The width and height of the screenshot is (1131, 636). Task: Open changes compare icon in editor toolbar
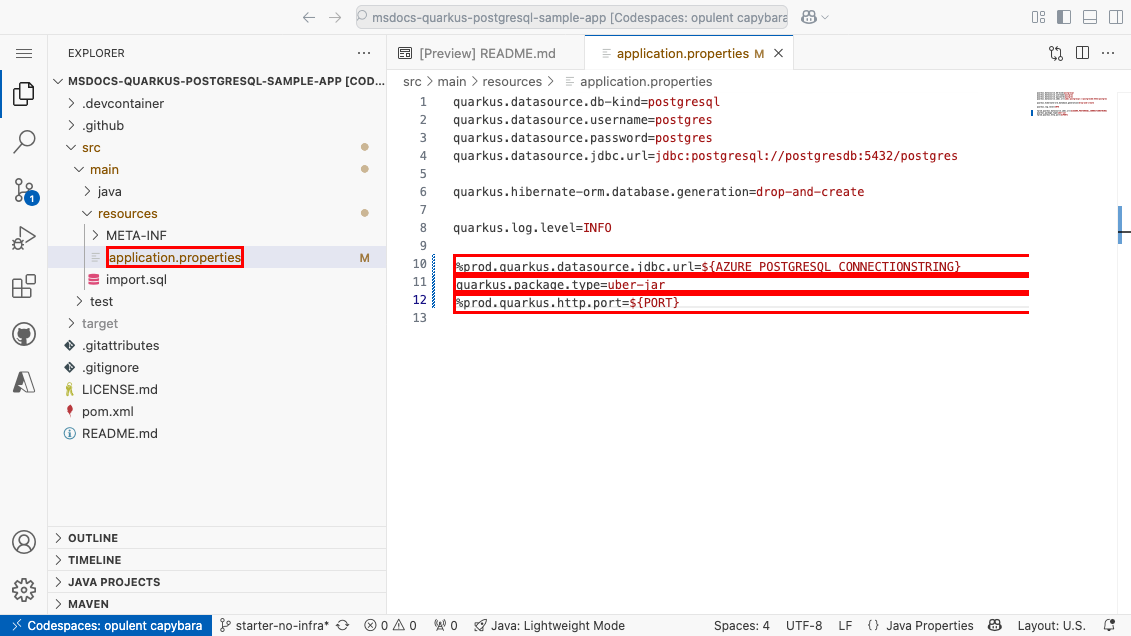[1056, 53]
